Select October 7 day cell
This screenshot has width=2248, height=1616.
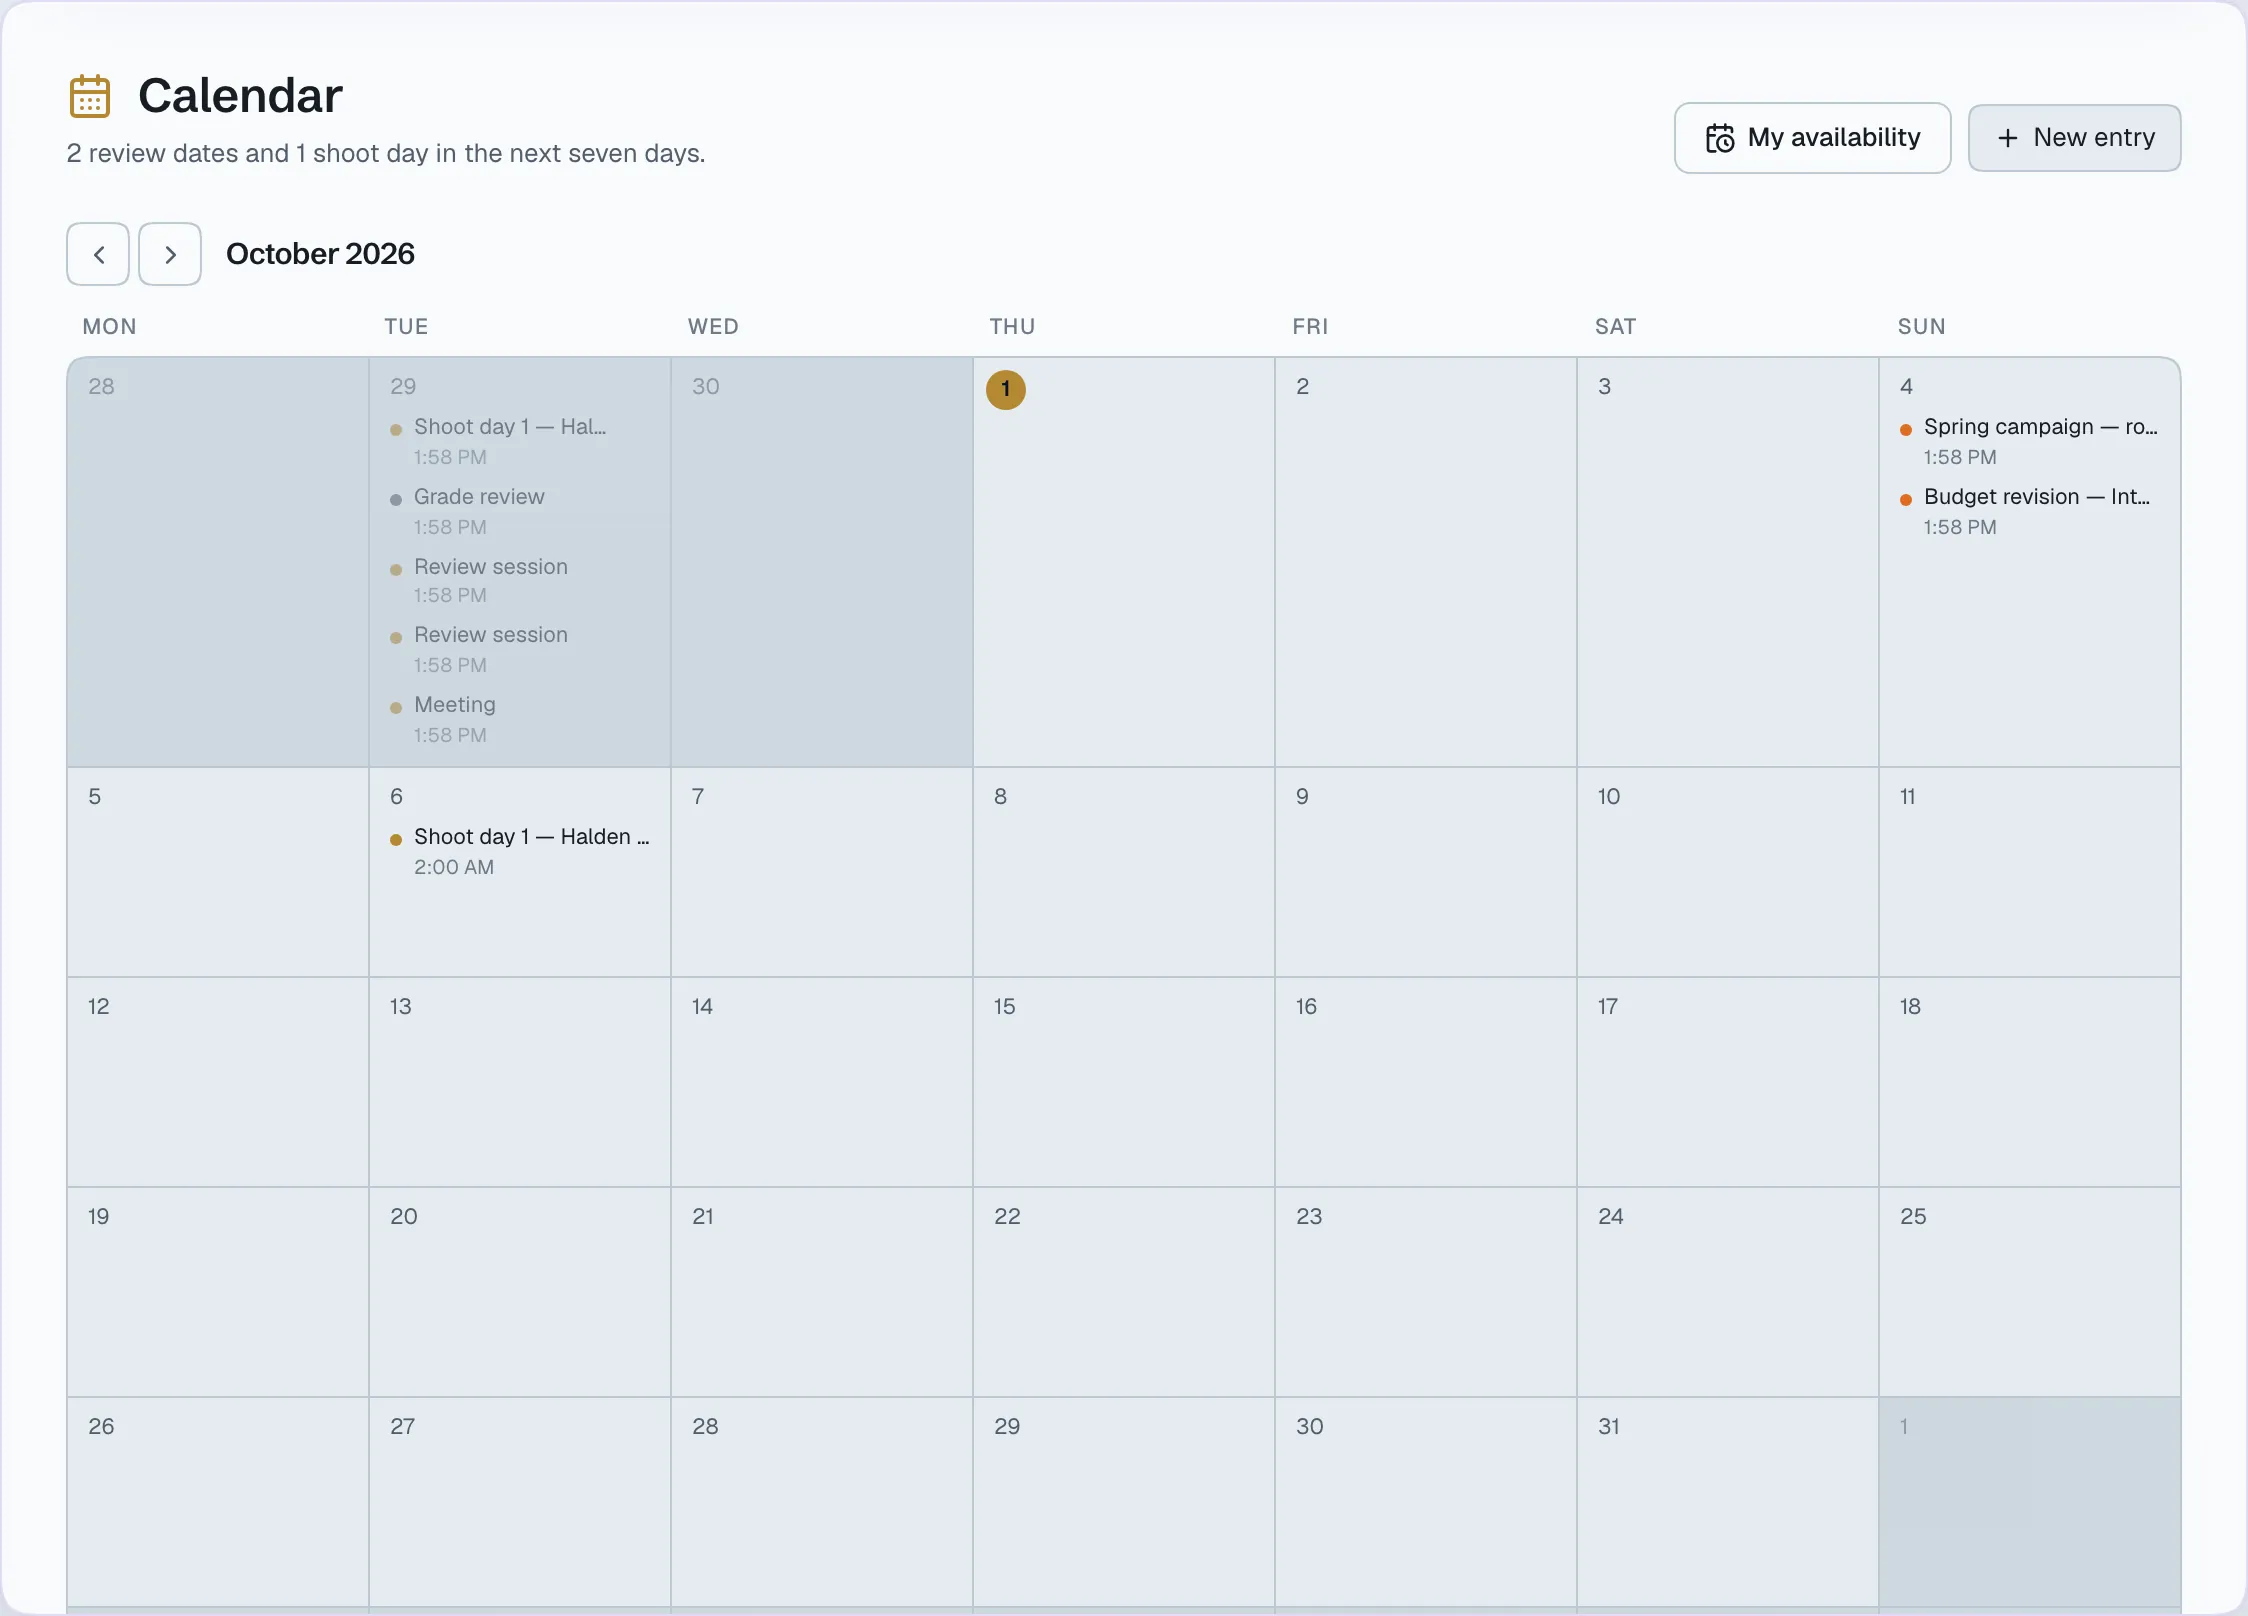coord(822,872)
